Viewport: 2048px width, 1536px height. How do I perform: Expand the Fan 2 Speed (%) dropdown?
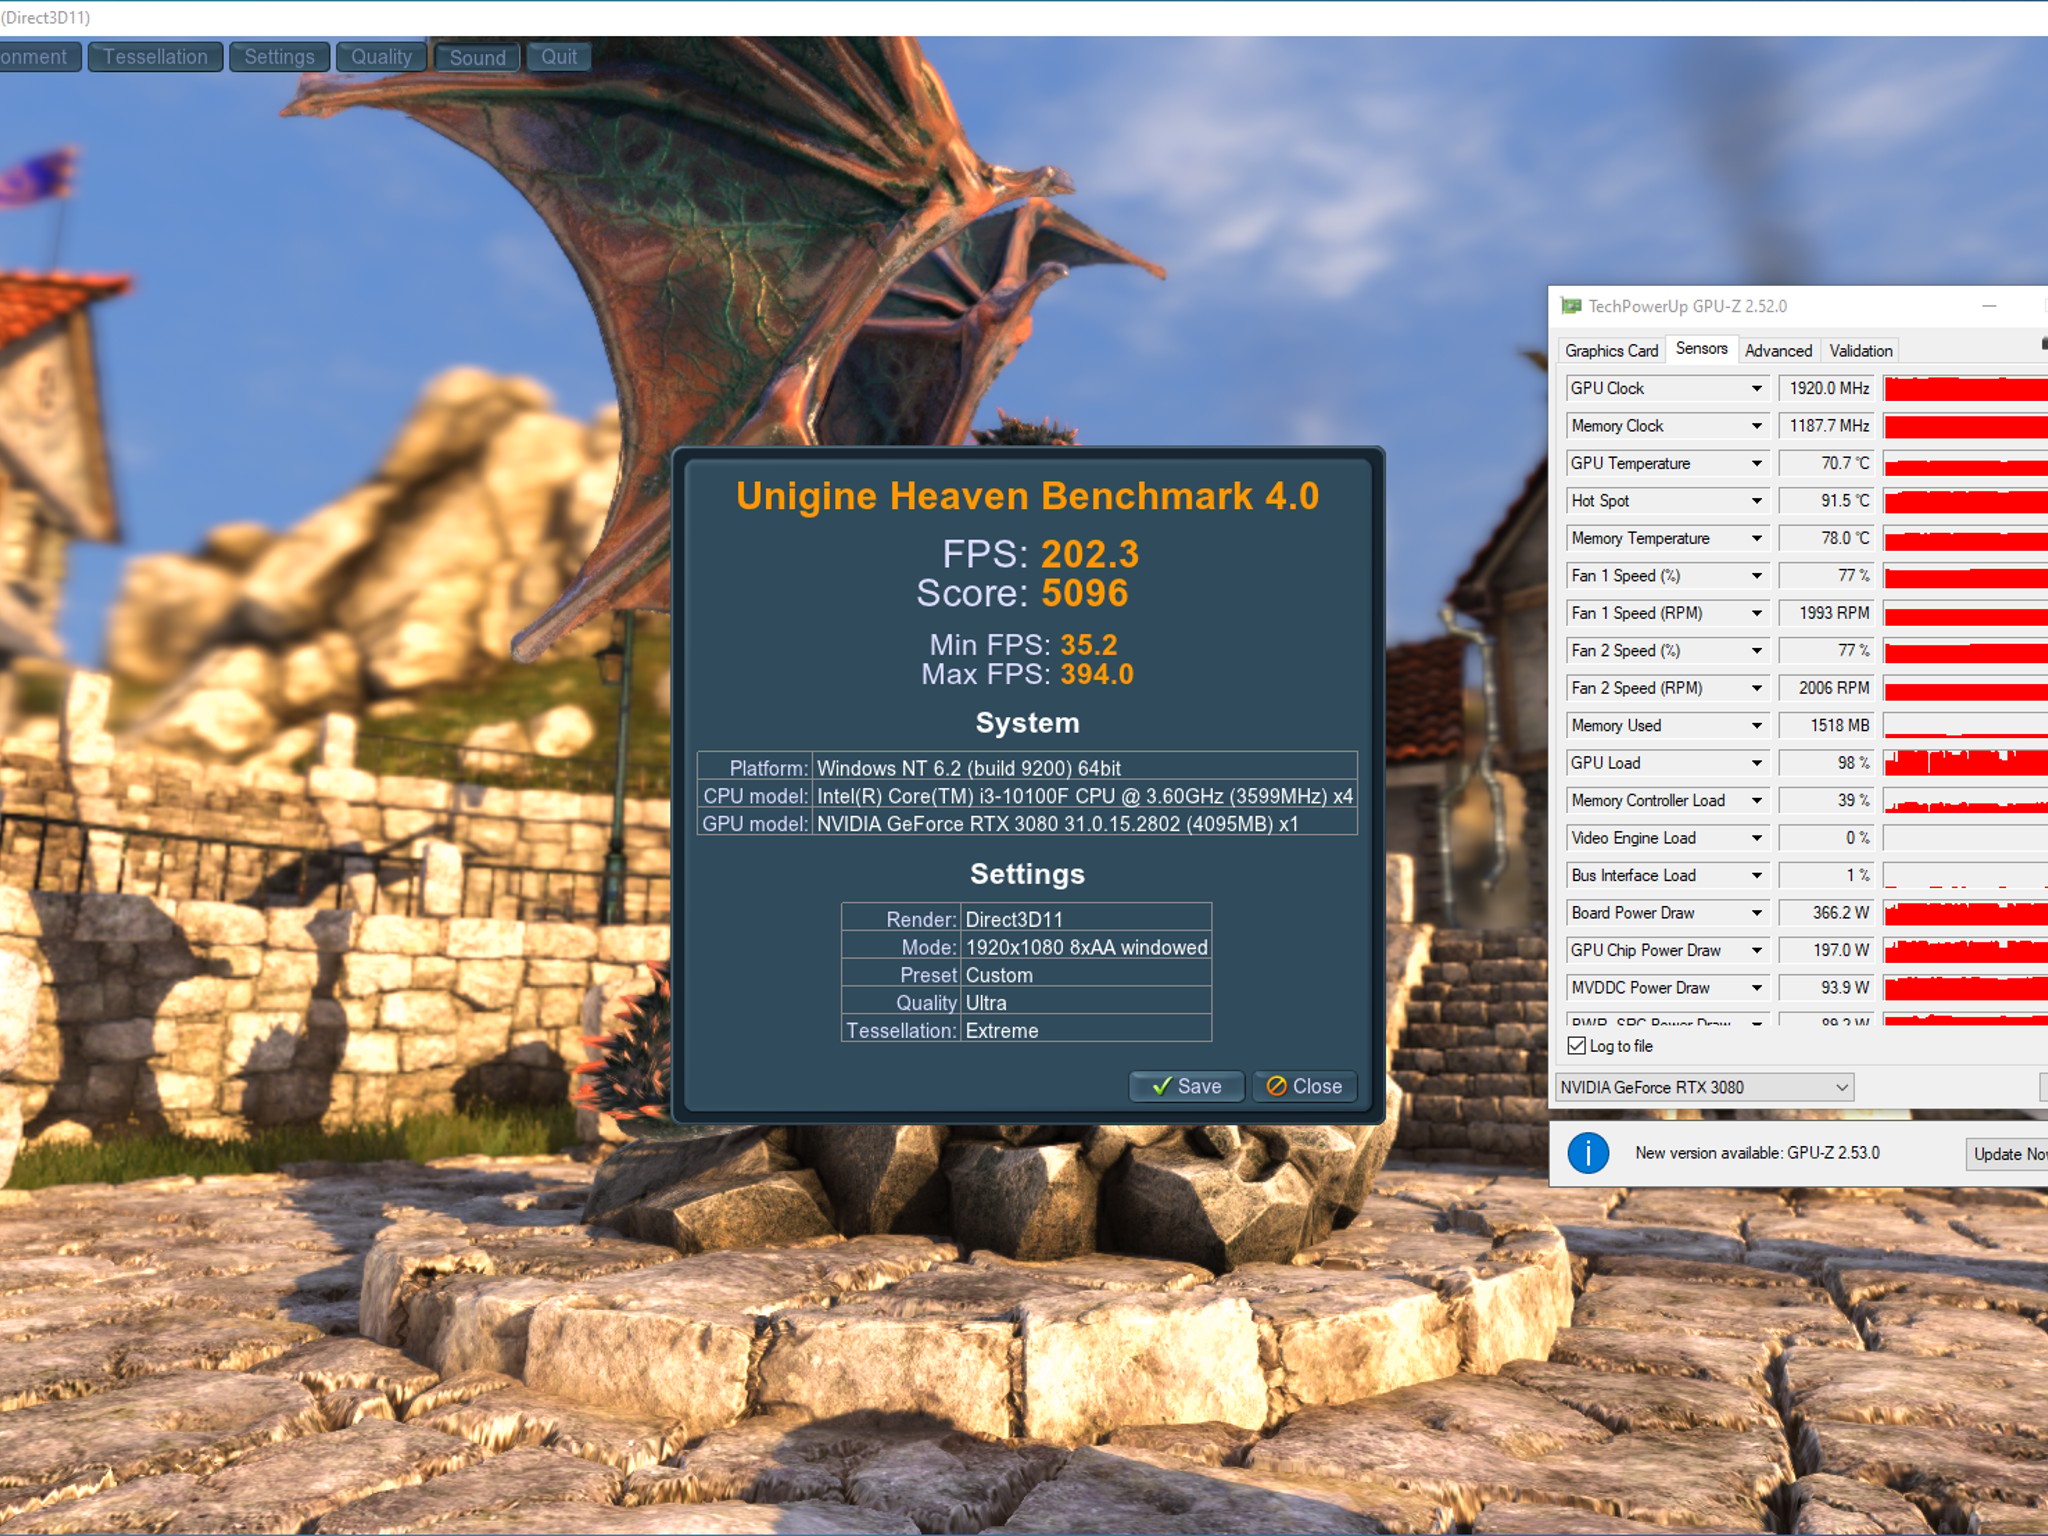(x=1757, y=651)
